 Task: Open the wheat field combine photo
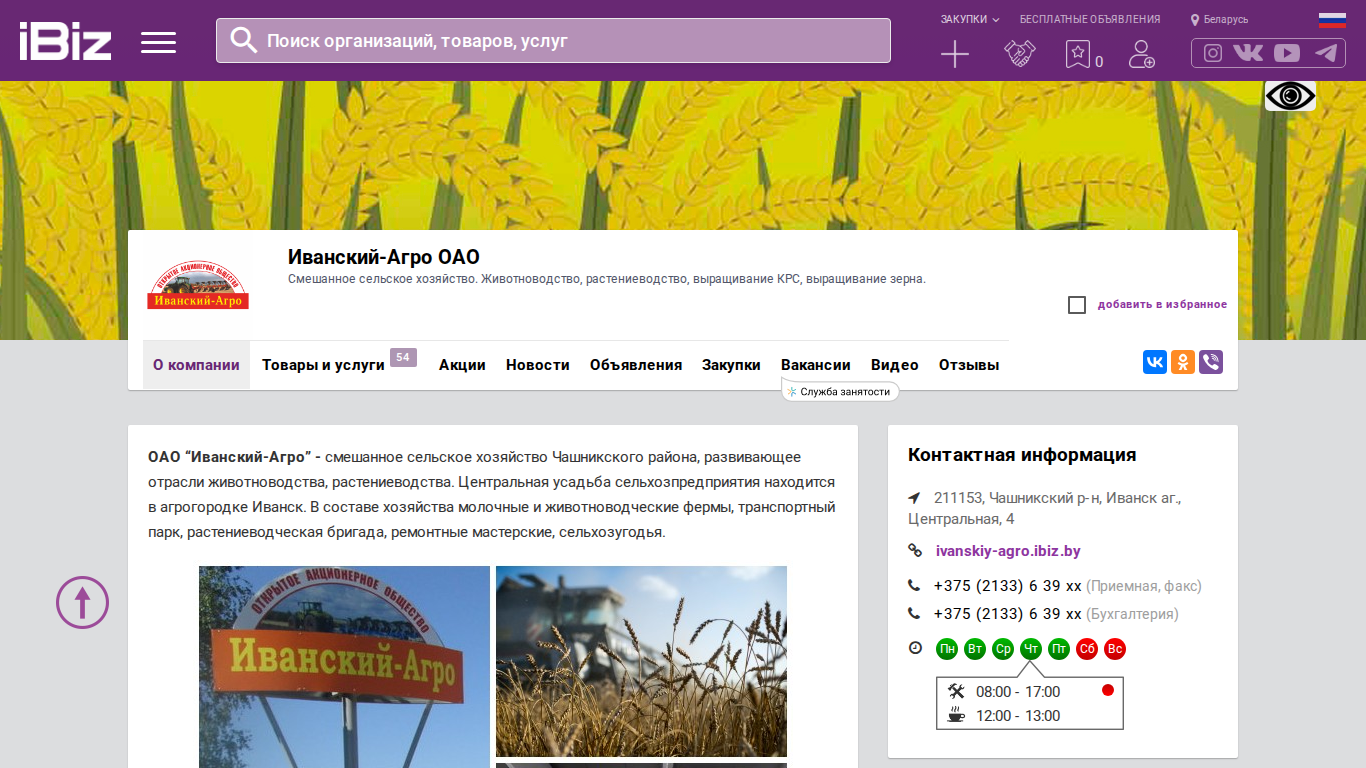point(641,661)
